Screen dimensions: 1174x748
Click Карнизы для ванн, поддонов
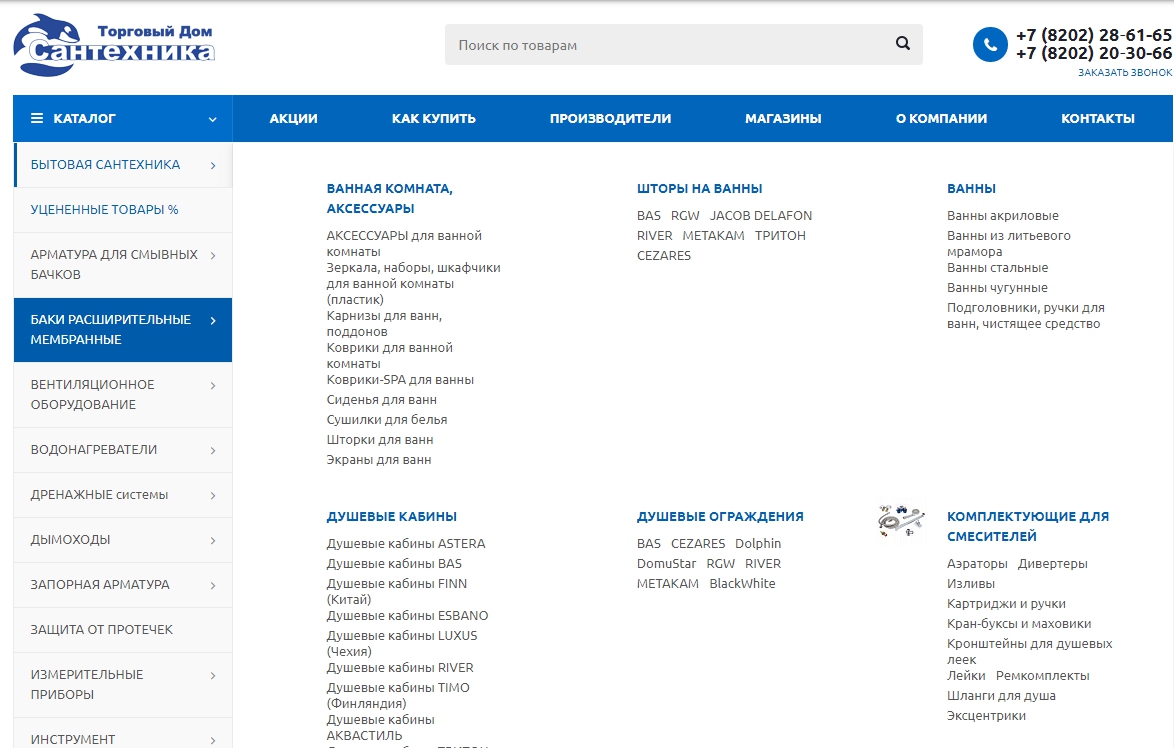coord(384,323)
